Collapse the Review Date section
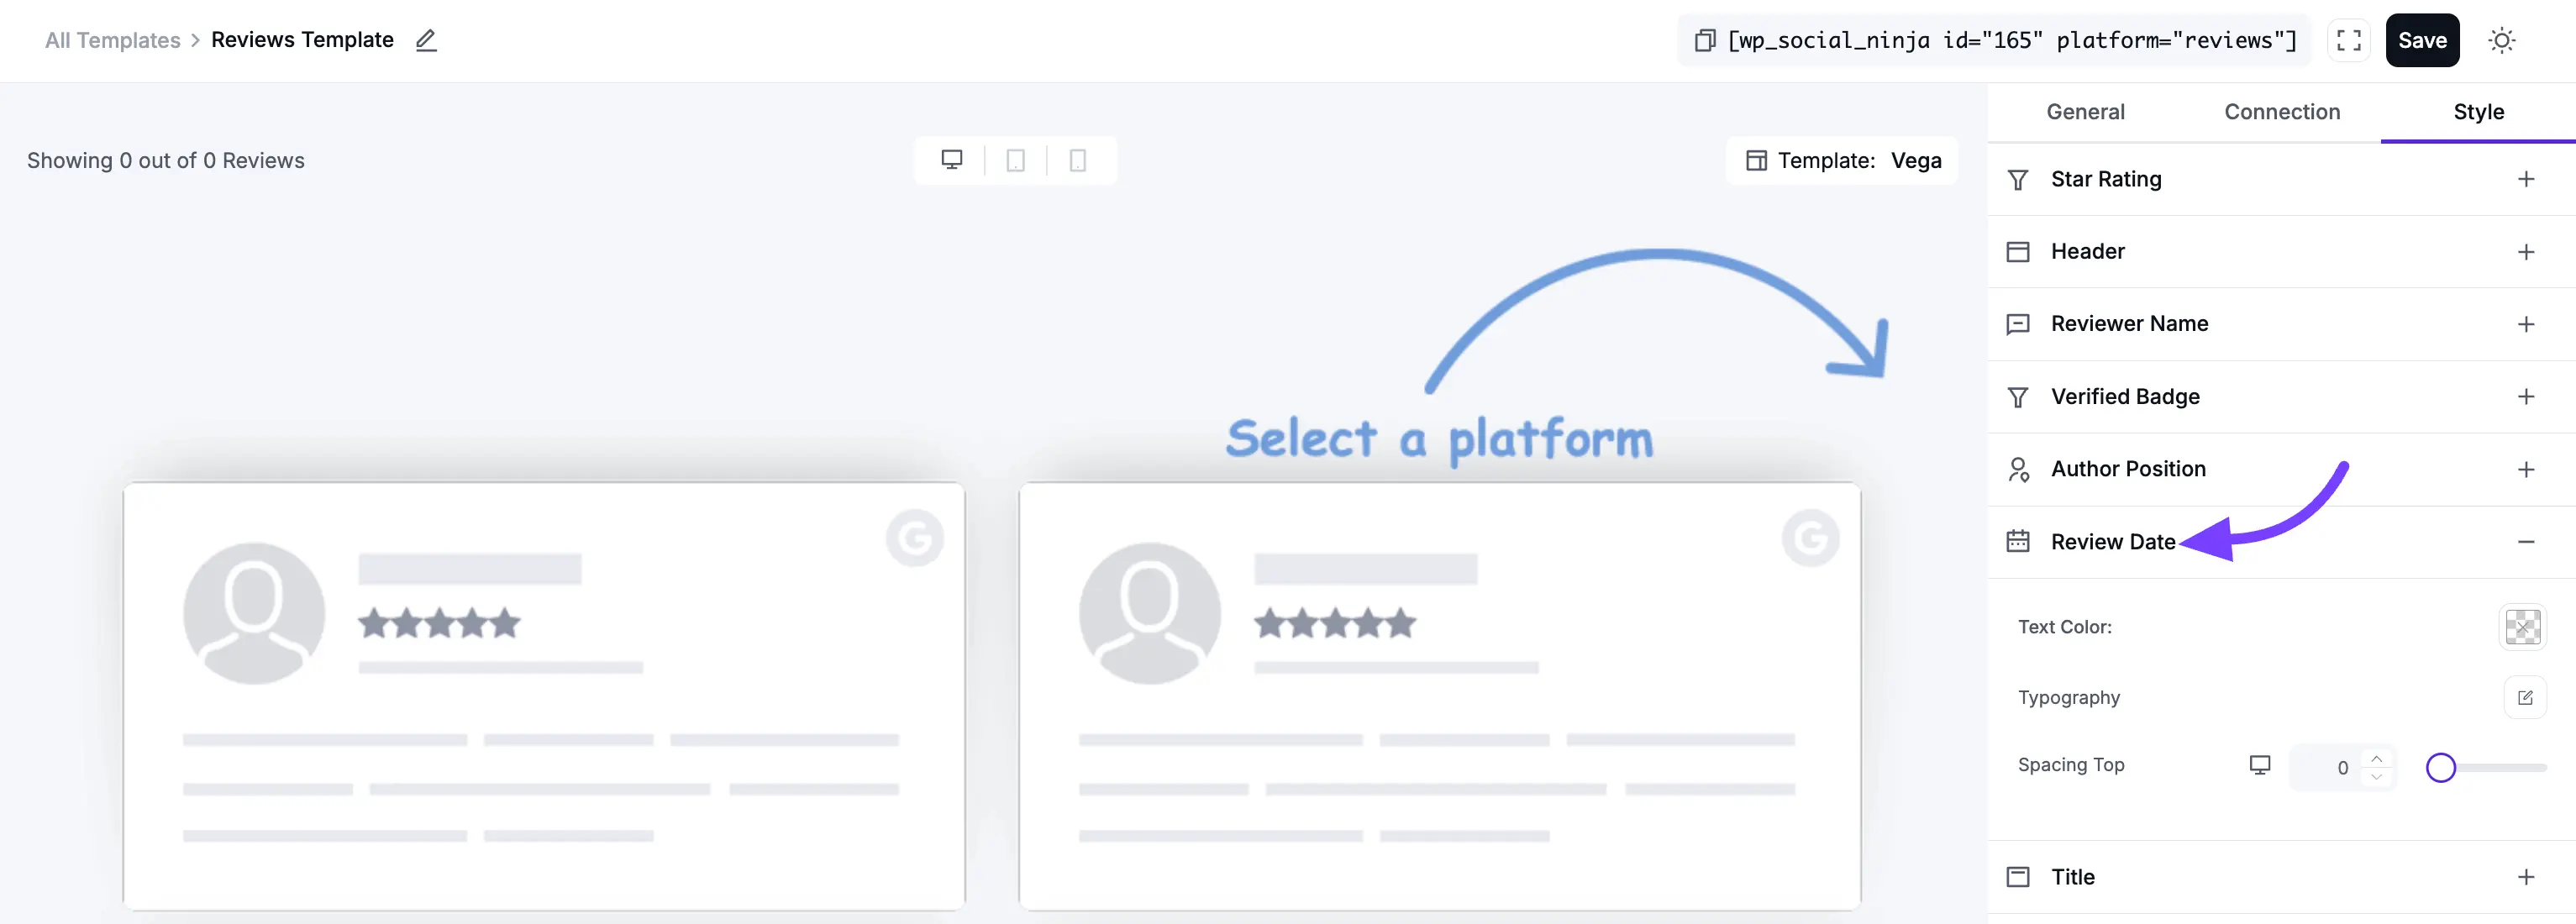 (2528, 541)
